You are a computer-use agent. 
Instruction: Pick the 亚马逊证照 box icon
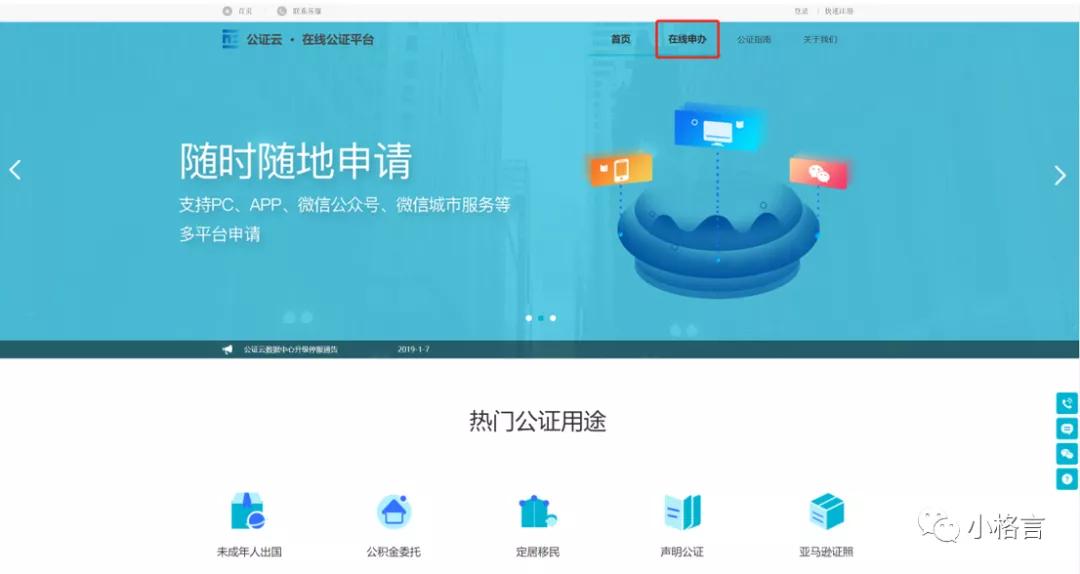(x=826, y=512)
